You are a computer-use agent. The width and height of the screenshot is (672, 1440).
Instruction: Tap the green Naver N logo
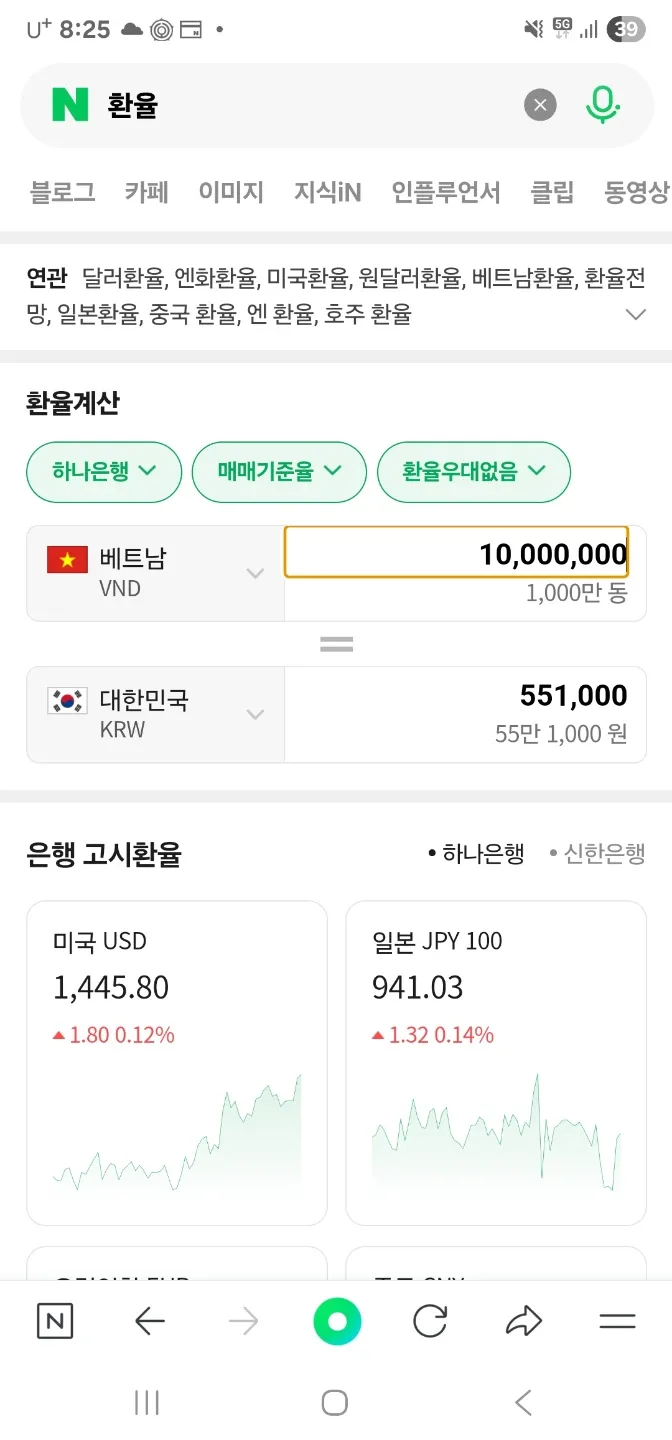[x=71, y=105]
